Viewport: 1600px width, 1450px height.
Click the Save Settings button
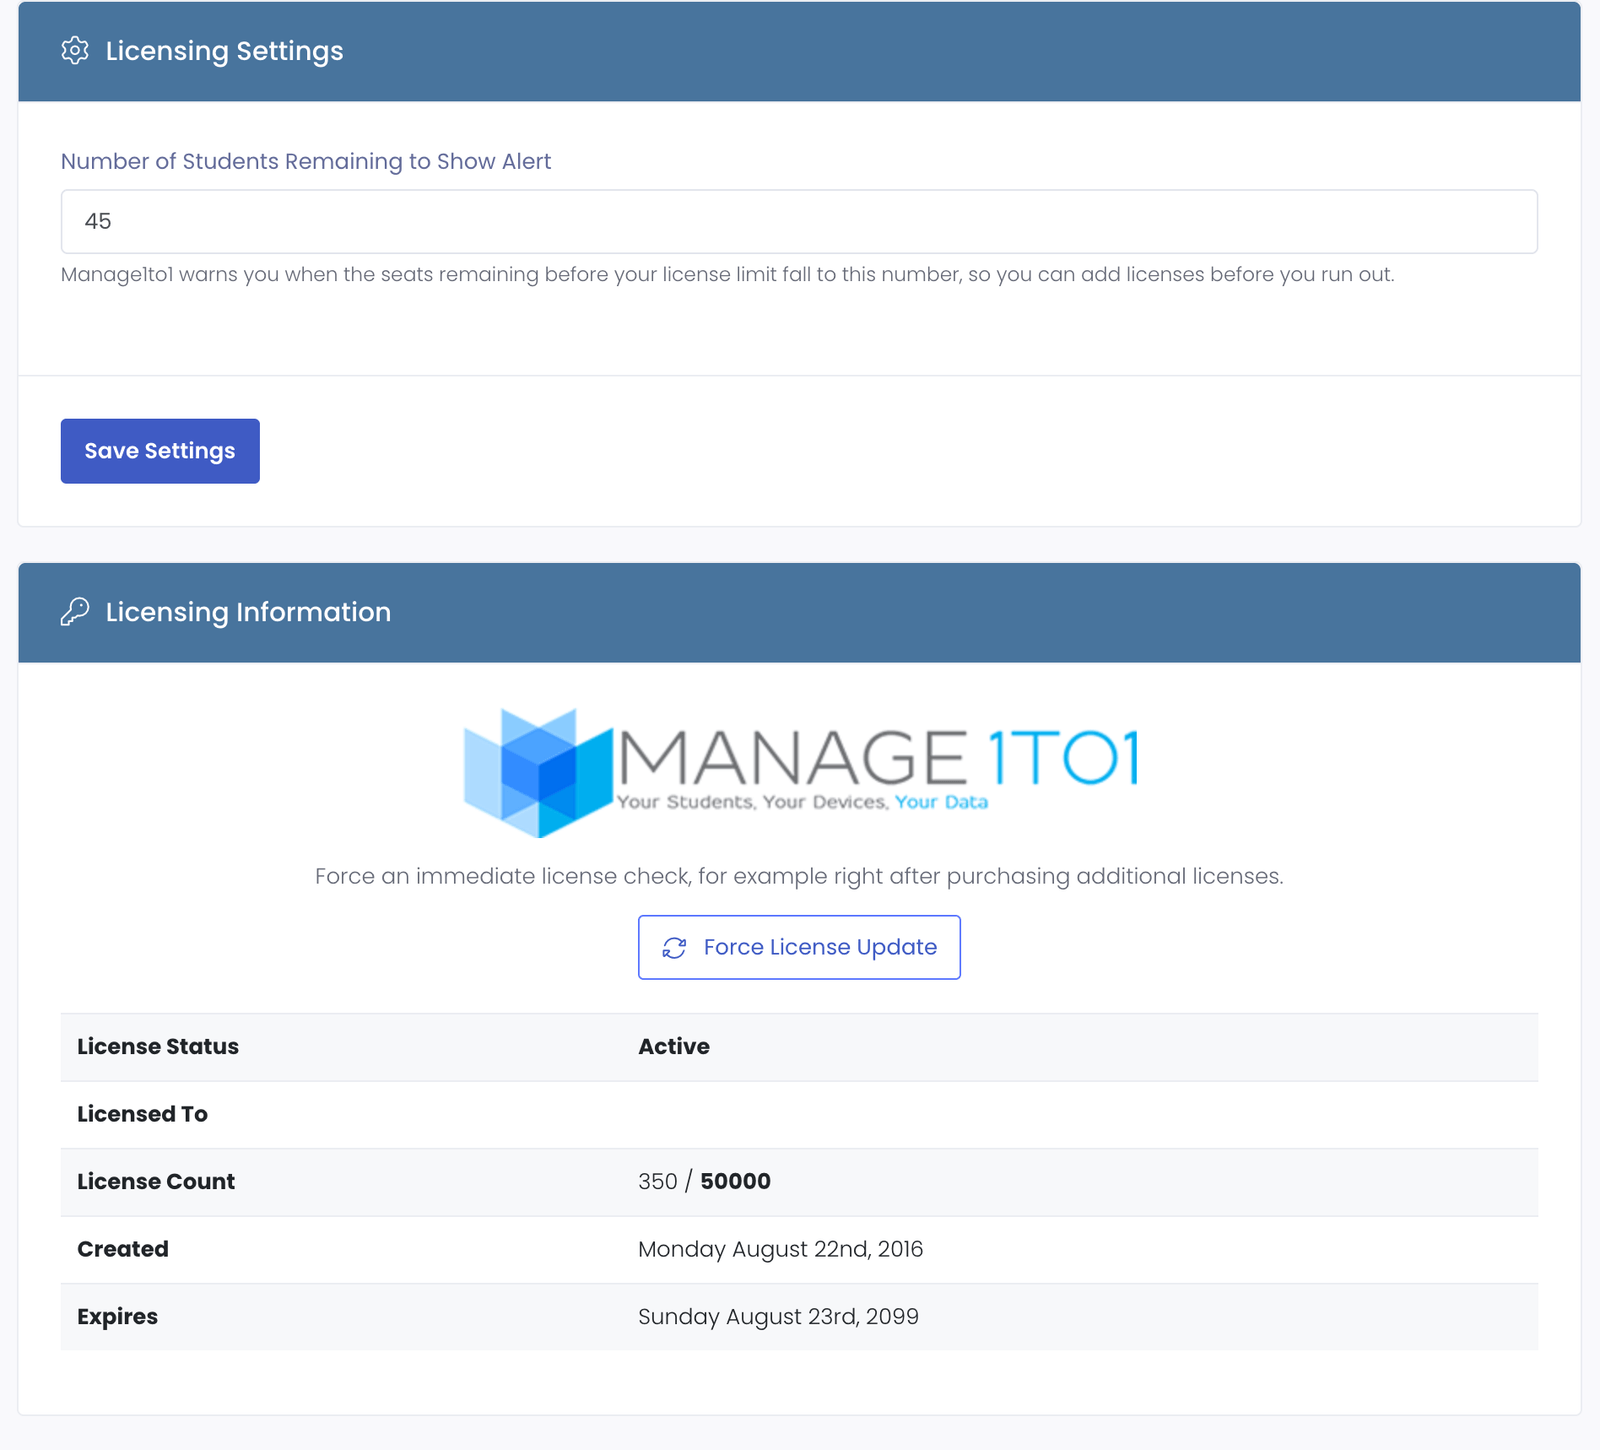(160, 451)
